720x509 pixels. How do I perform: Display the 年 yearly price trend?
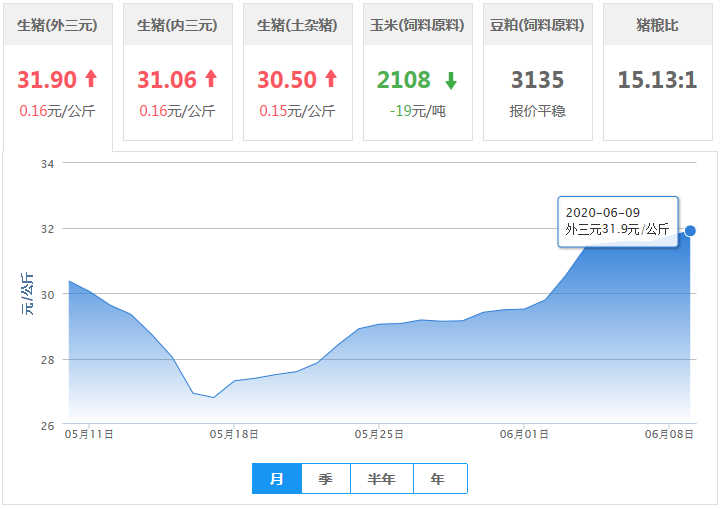[x=438, y=479]
